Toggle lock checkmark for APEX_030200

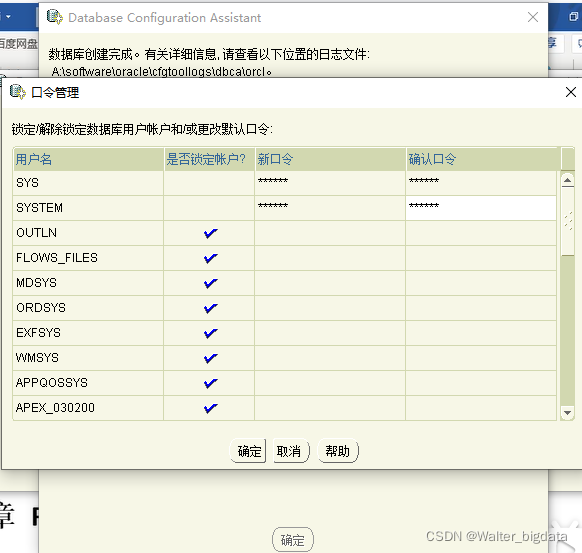tap(210, 408)
